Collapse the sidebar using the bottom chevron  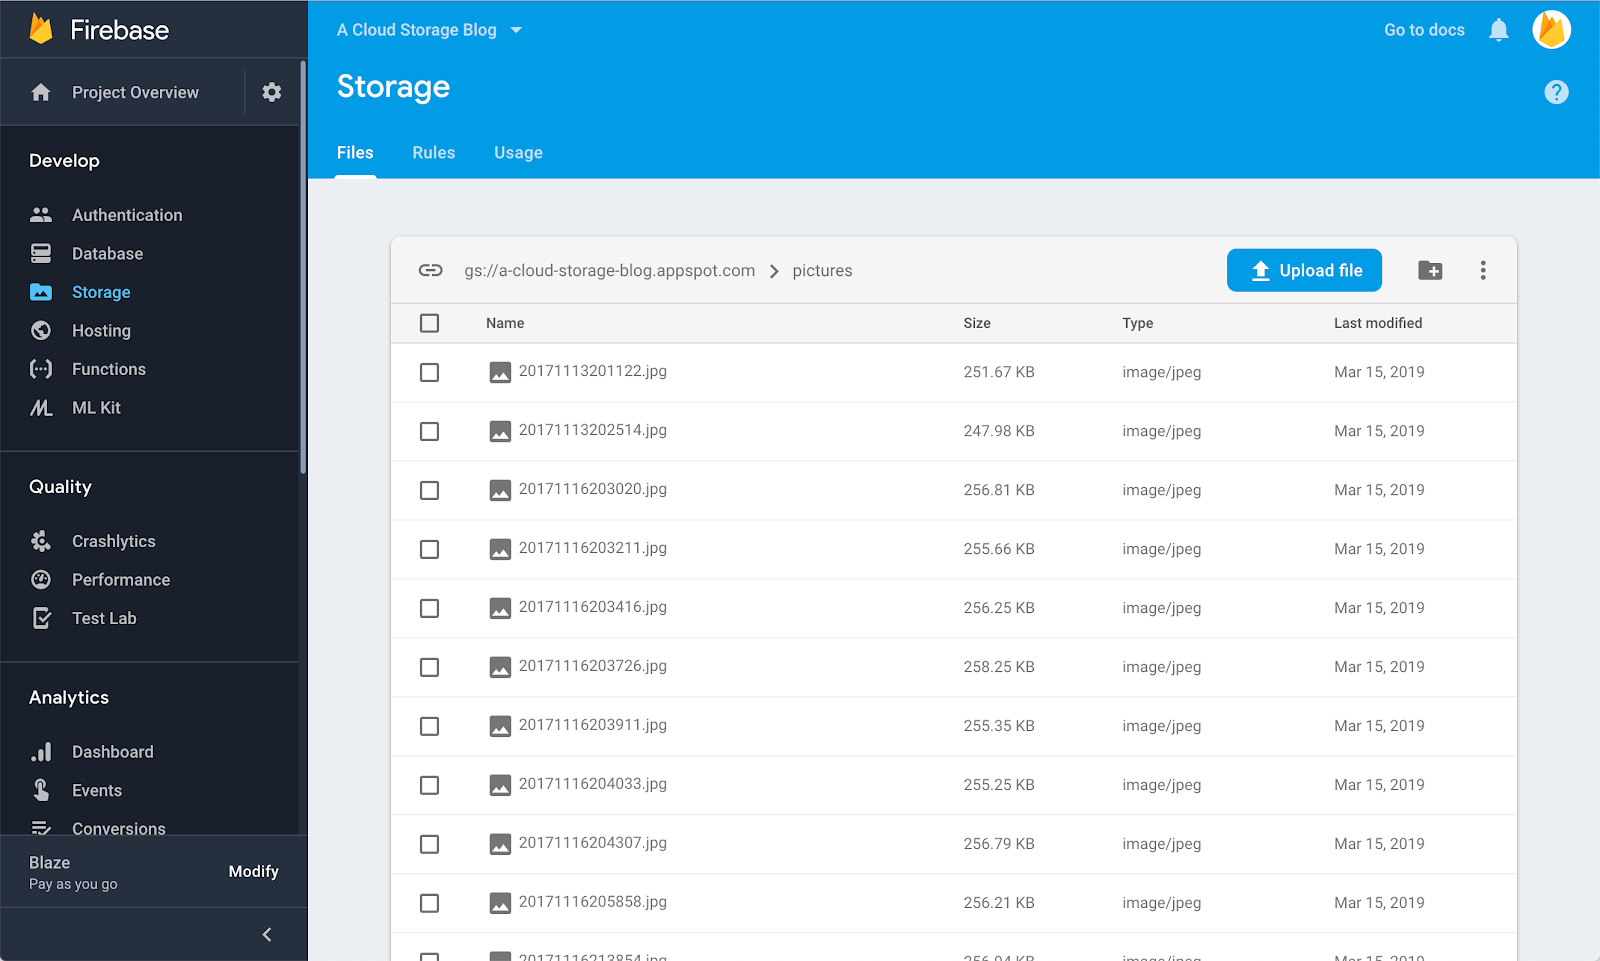[x=267, y=934]
